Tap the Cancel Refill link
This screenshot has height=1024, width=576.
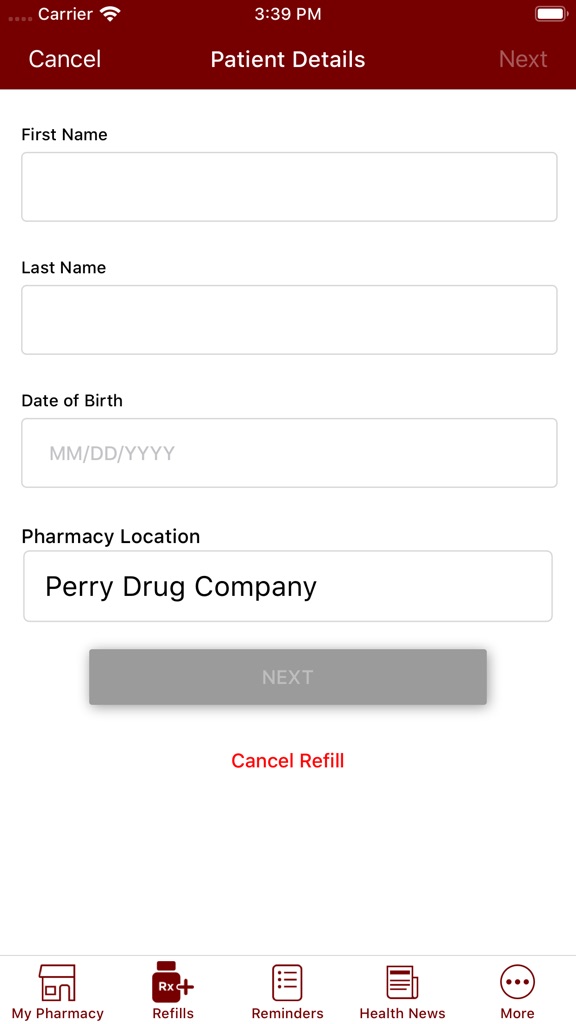click(287, 760)
